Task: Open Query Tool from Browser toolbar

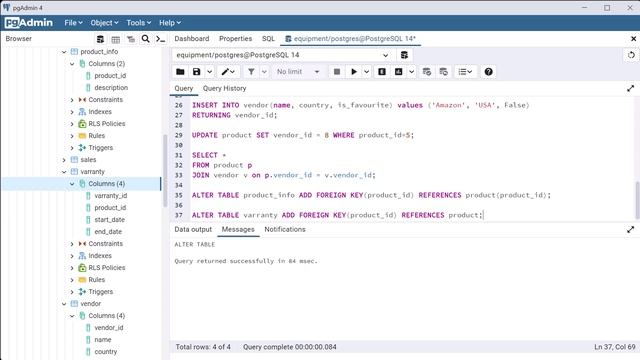Action: pos(100,39)
